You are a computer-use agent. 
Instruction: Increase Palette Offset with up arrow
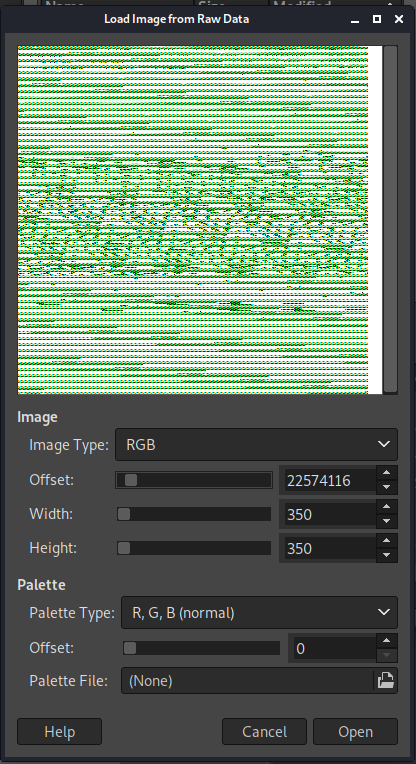pos(387,641)
